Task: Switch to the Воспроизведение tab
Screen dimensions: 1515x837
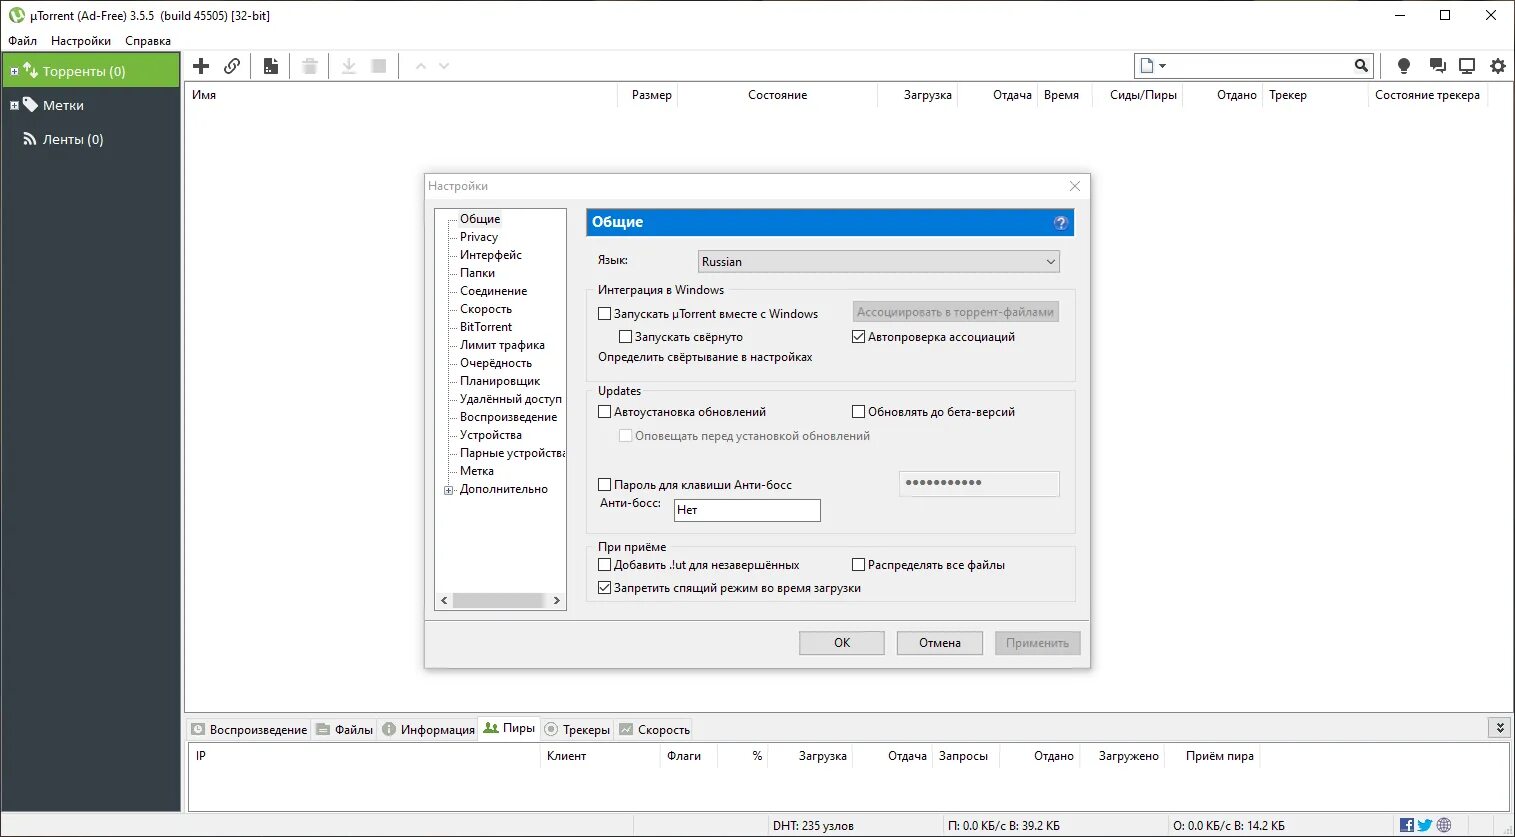Action: [249, 729]
